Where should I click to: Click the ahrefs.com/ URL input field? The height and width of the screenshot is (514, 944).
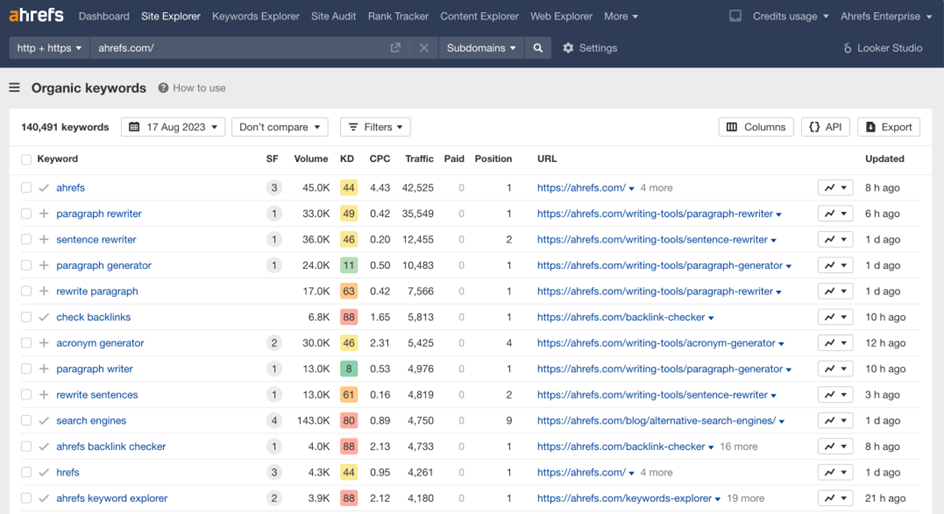241,48
